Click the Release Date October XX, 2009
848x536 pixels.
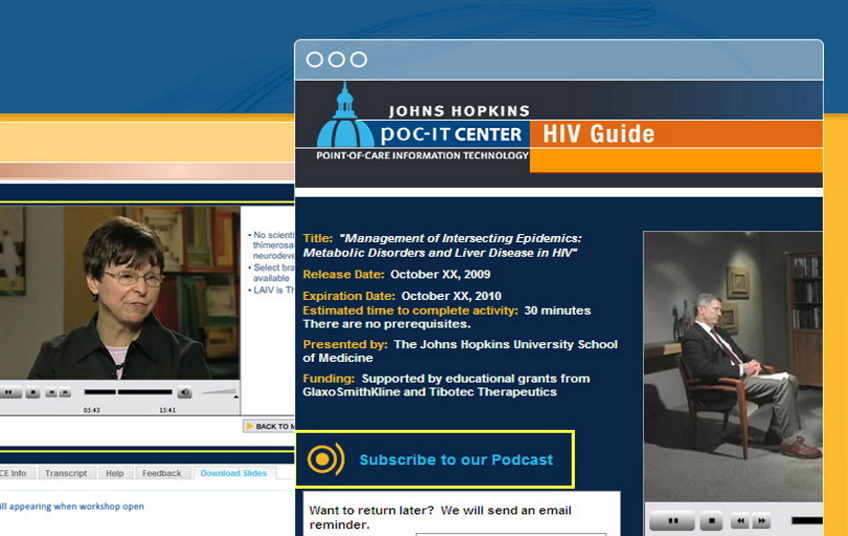(396, 274)
